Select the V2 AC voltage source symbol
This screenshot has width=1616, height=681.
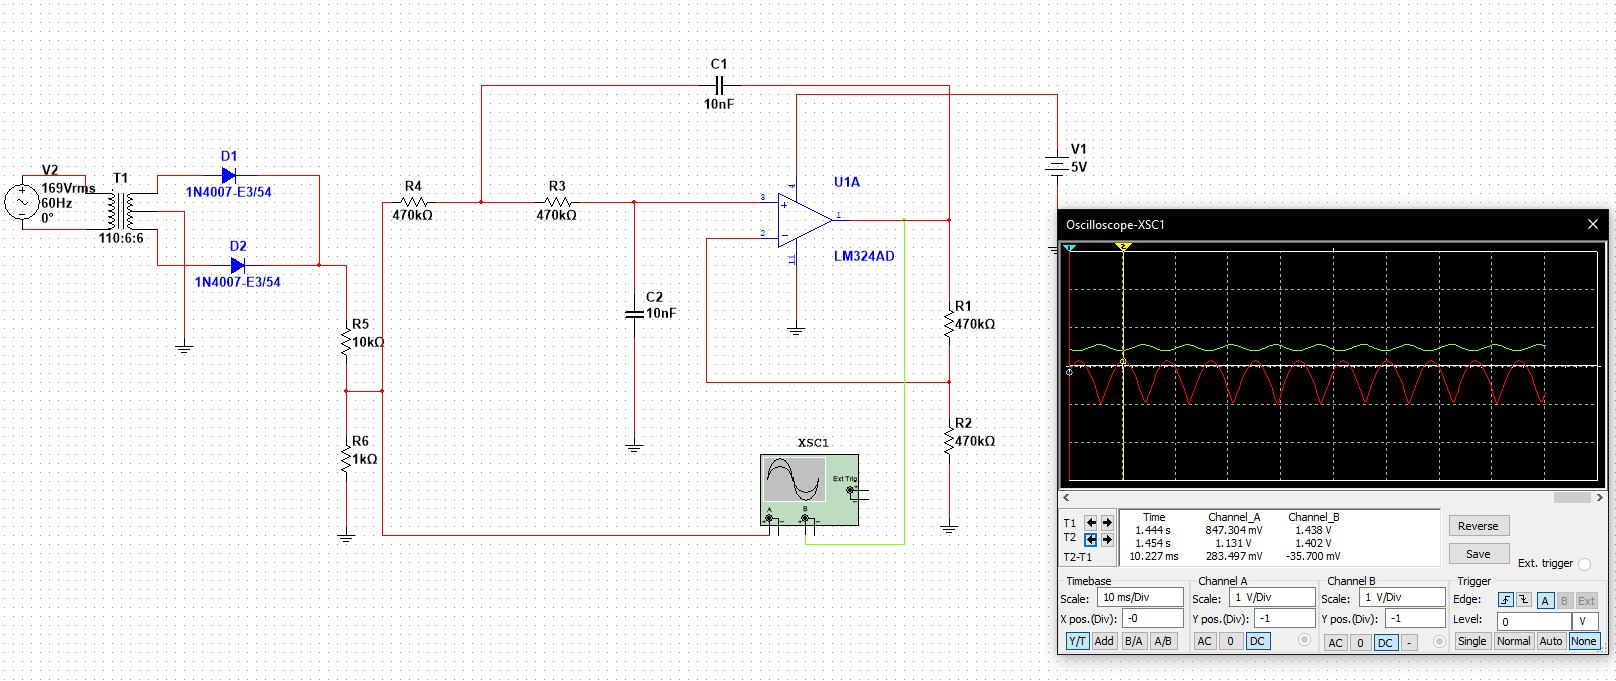pos(23,203)
